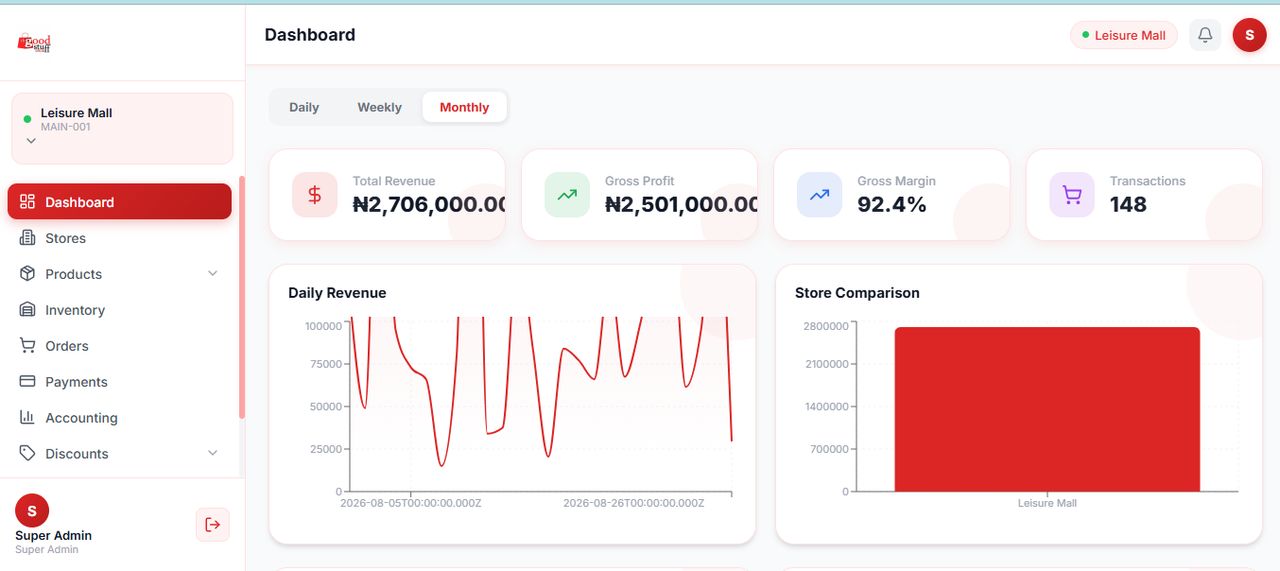Click the Total Revenue dollar icon
1280x571 pixels.
click(314, 195)
